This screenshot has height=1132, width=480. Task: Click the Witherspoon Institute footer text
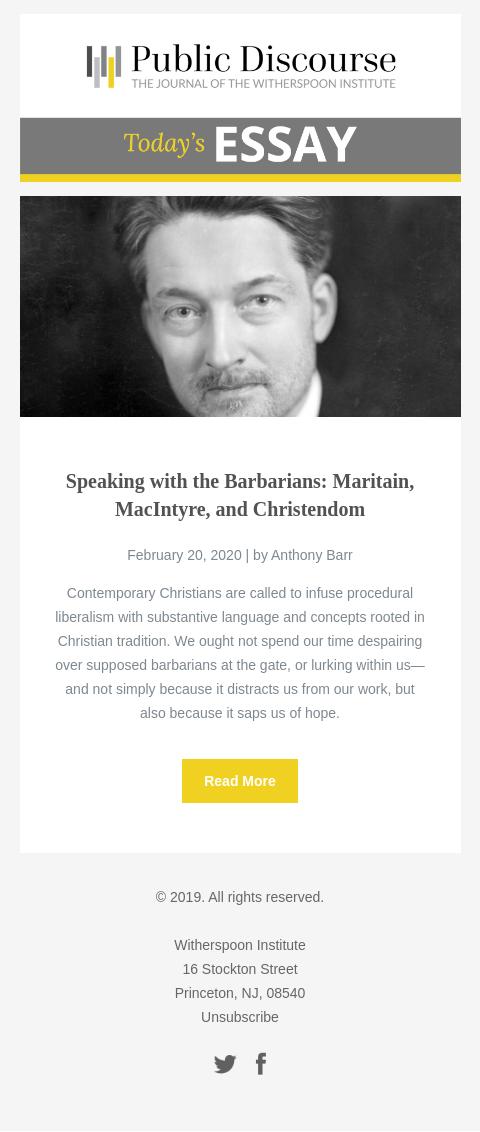click(x=240, y=945)
